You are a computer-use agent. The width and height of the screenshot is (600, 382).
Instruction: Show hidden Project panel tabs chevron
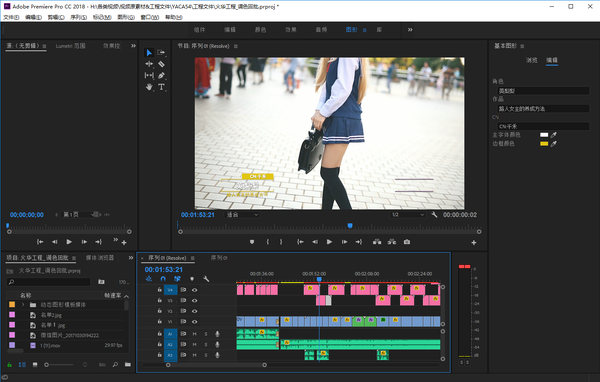click(131, 258)
